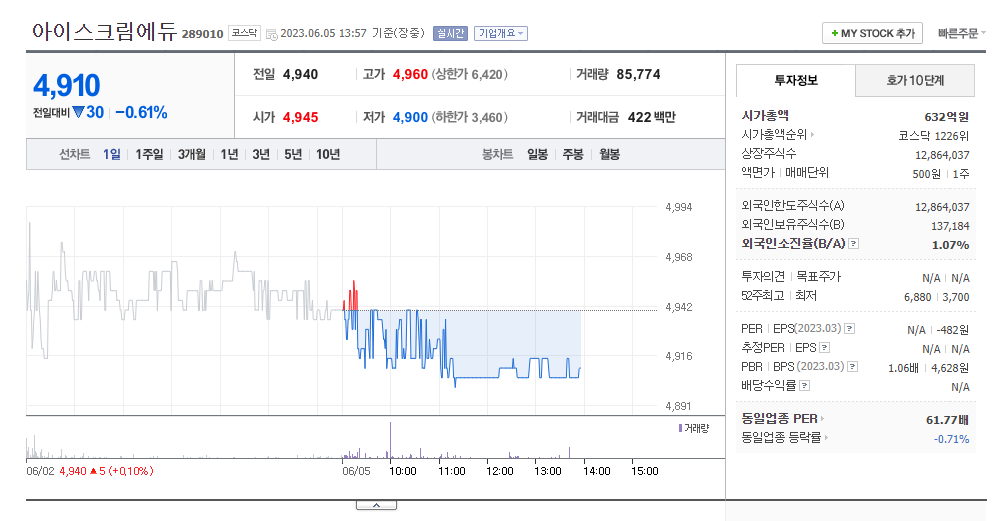
Task: Switch to the 투자정보 tab
Action: coord(795,80)
